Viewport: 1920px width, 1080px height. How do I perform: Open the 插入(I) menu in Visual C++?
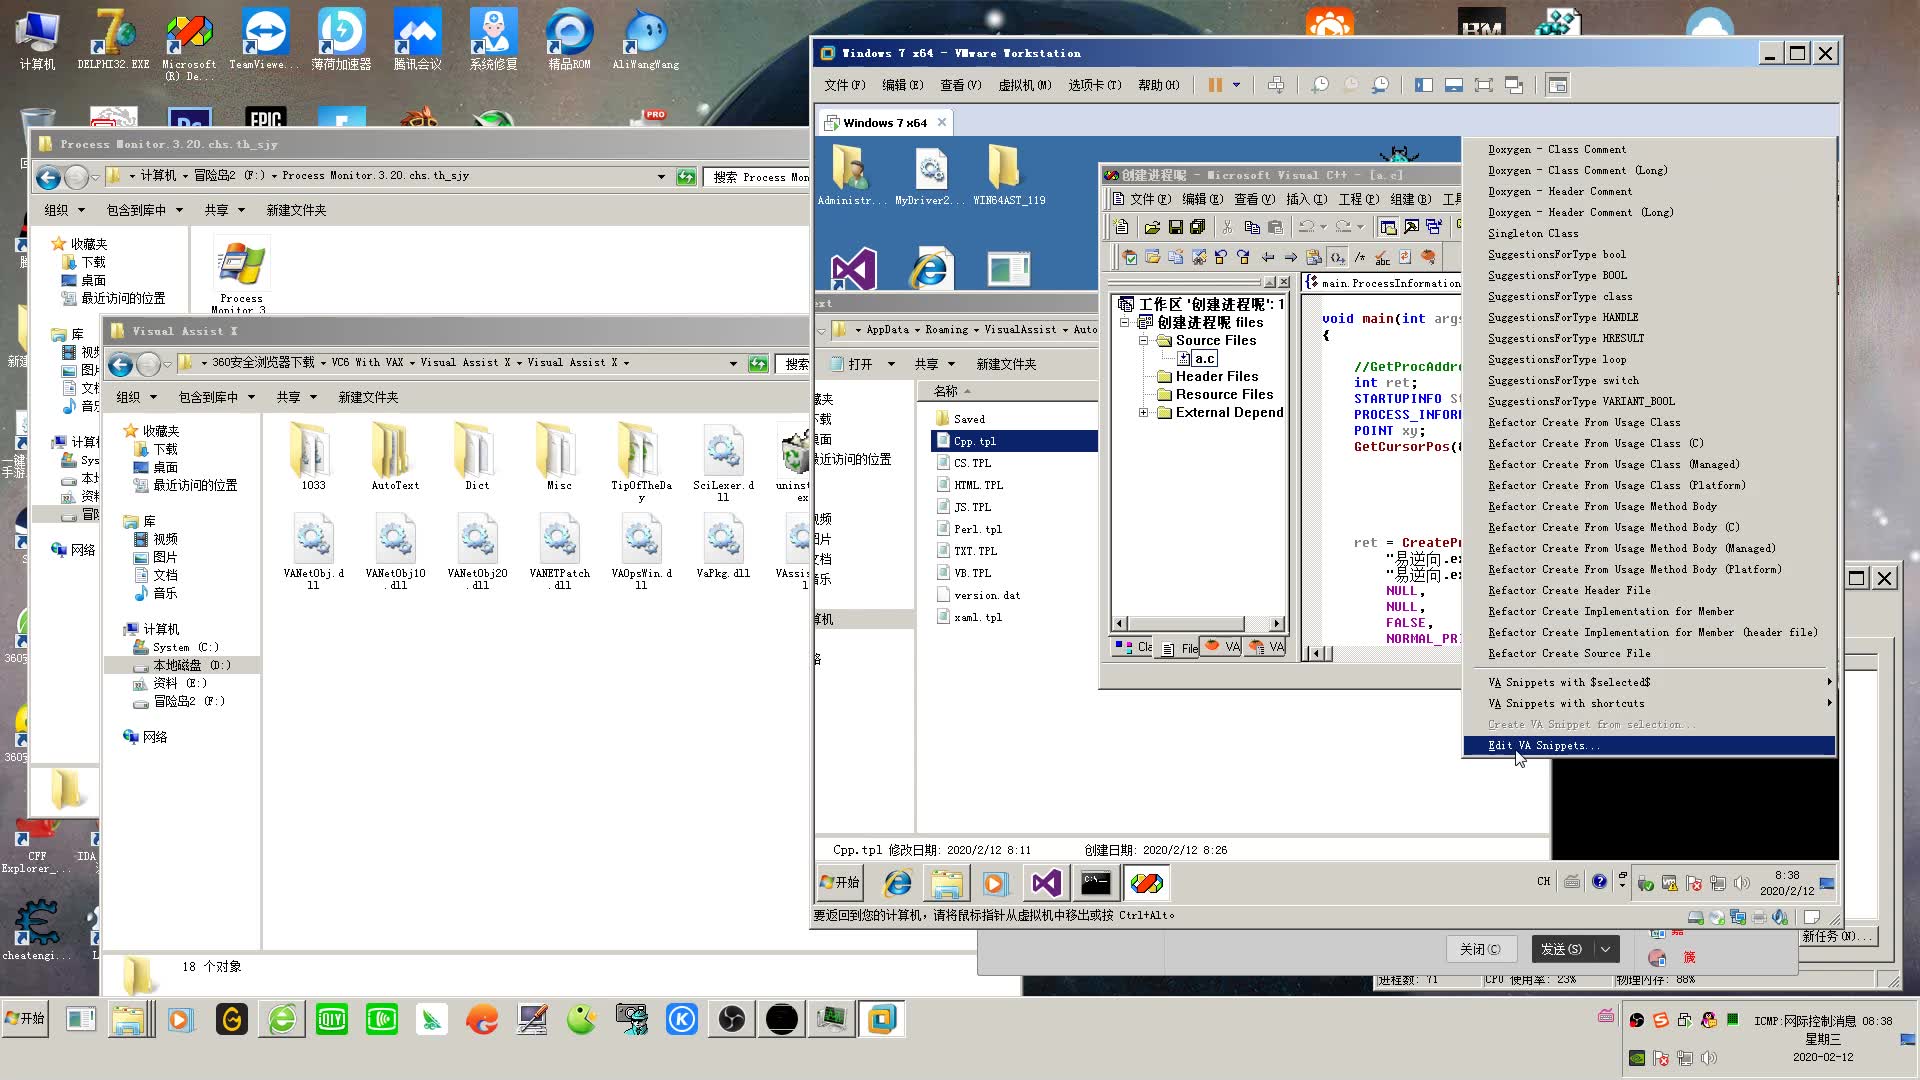1306,199
